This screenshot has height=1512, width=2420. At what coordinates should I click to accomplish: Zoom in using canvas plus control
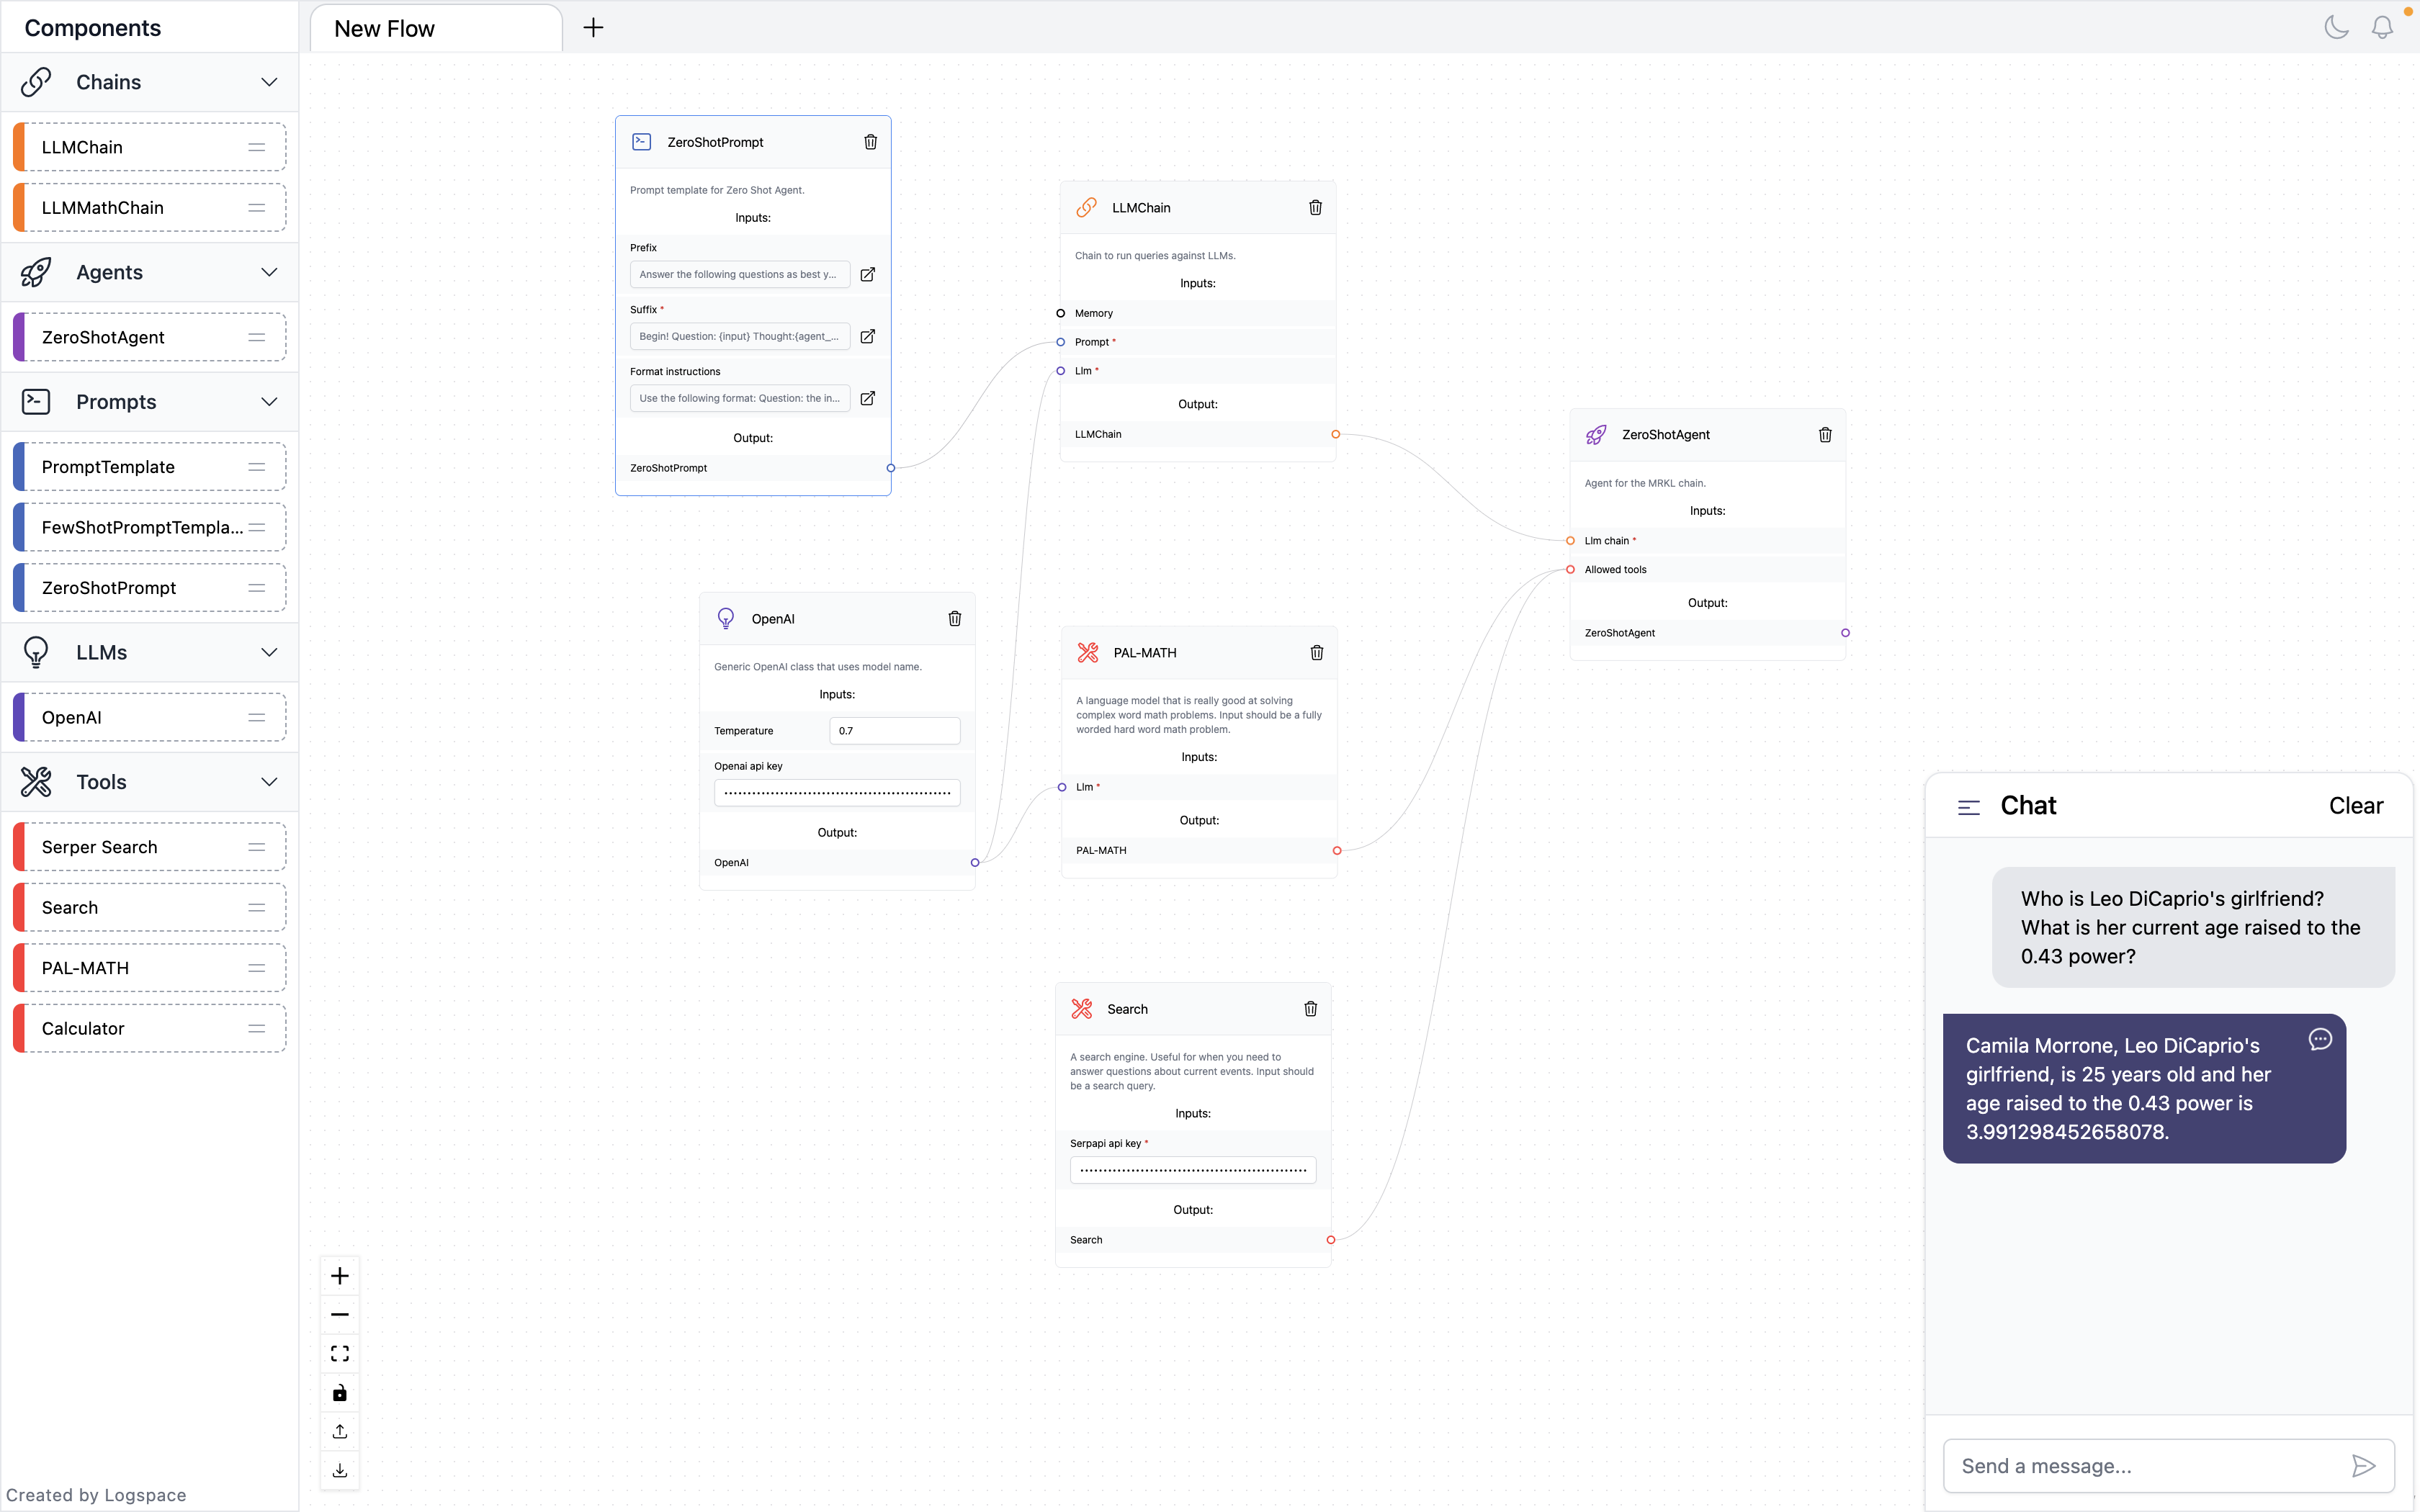[x=340, y=1276]
